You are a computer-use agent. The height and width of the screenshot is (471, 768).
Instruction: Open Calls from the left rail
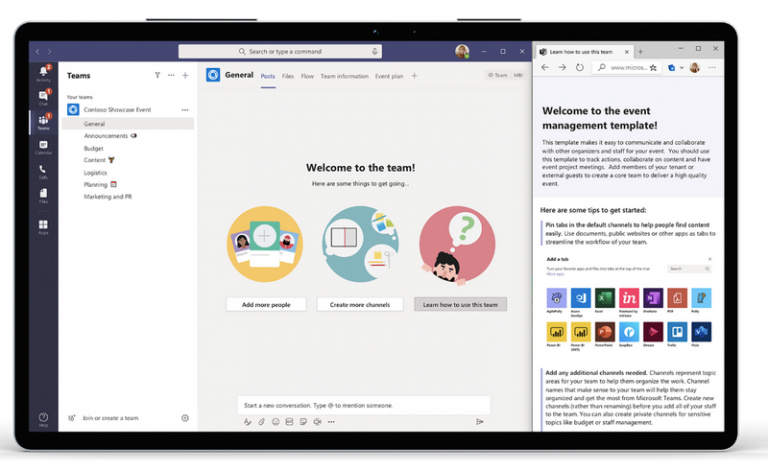[x=43, y=171]
